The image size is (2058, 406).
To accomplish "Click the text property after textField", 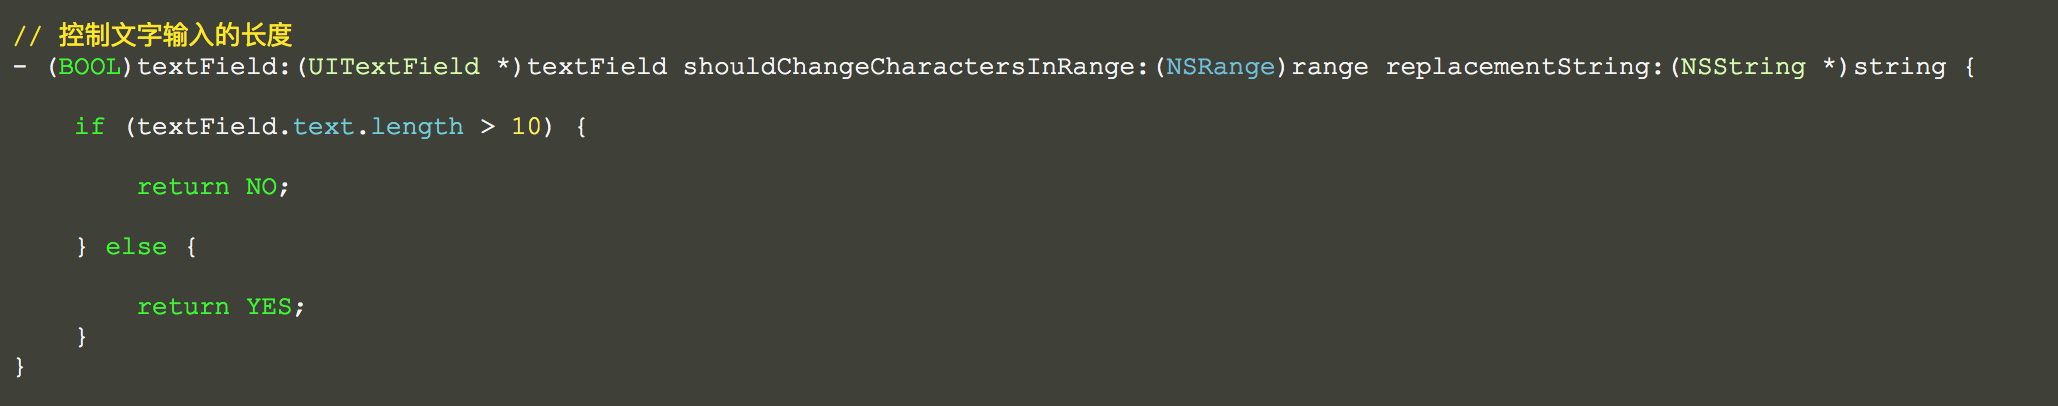I will click(324, 127).
